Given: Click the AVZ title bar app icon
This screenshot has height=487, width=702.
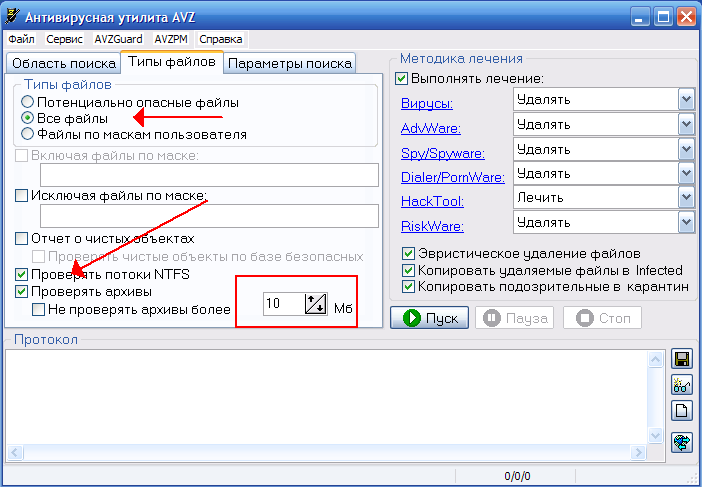Looking at the screenshot, I should pos(12,16).
